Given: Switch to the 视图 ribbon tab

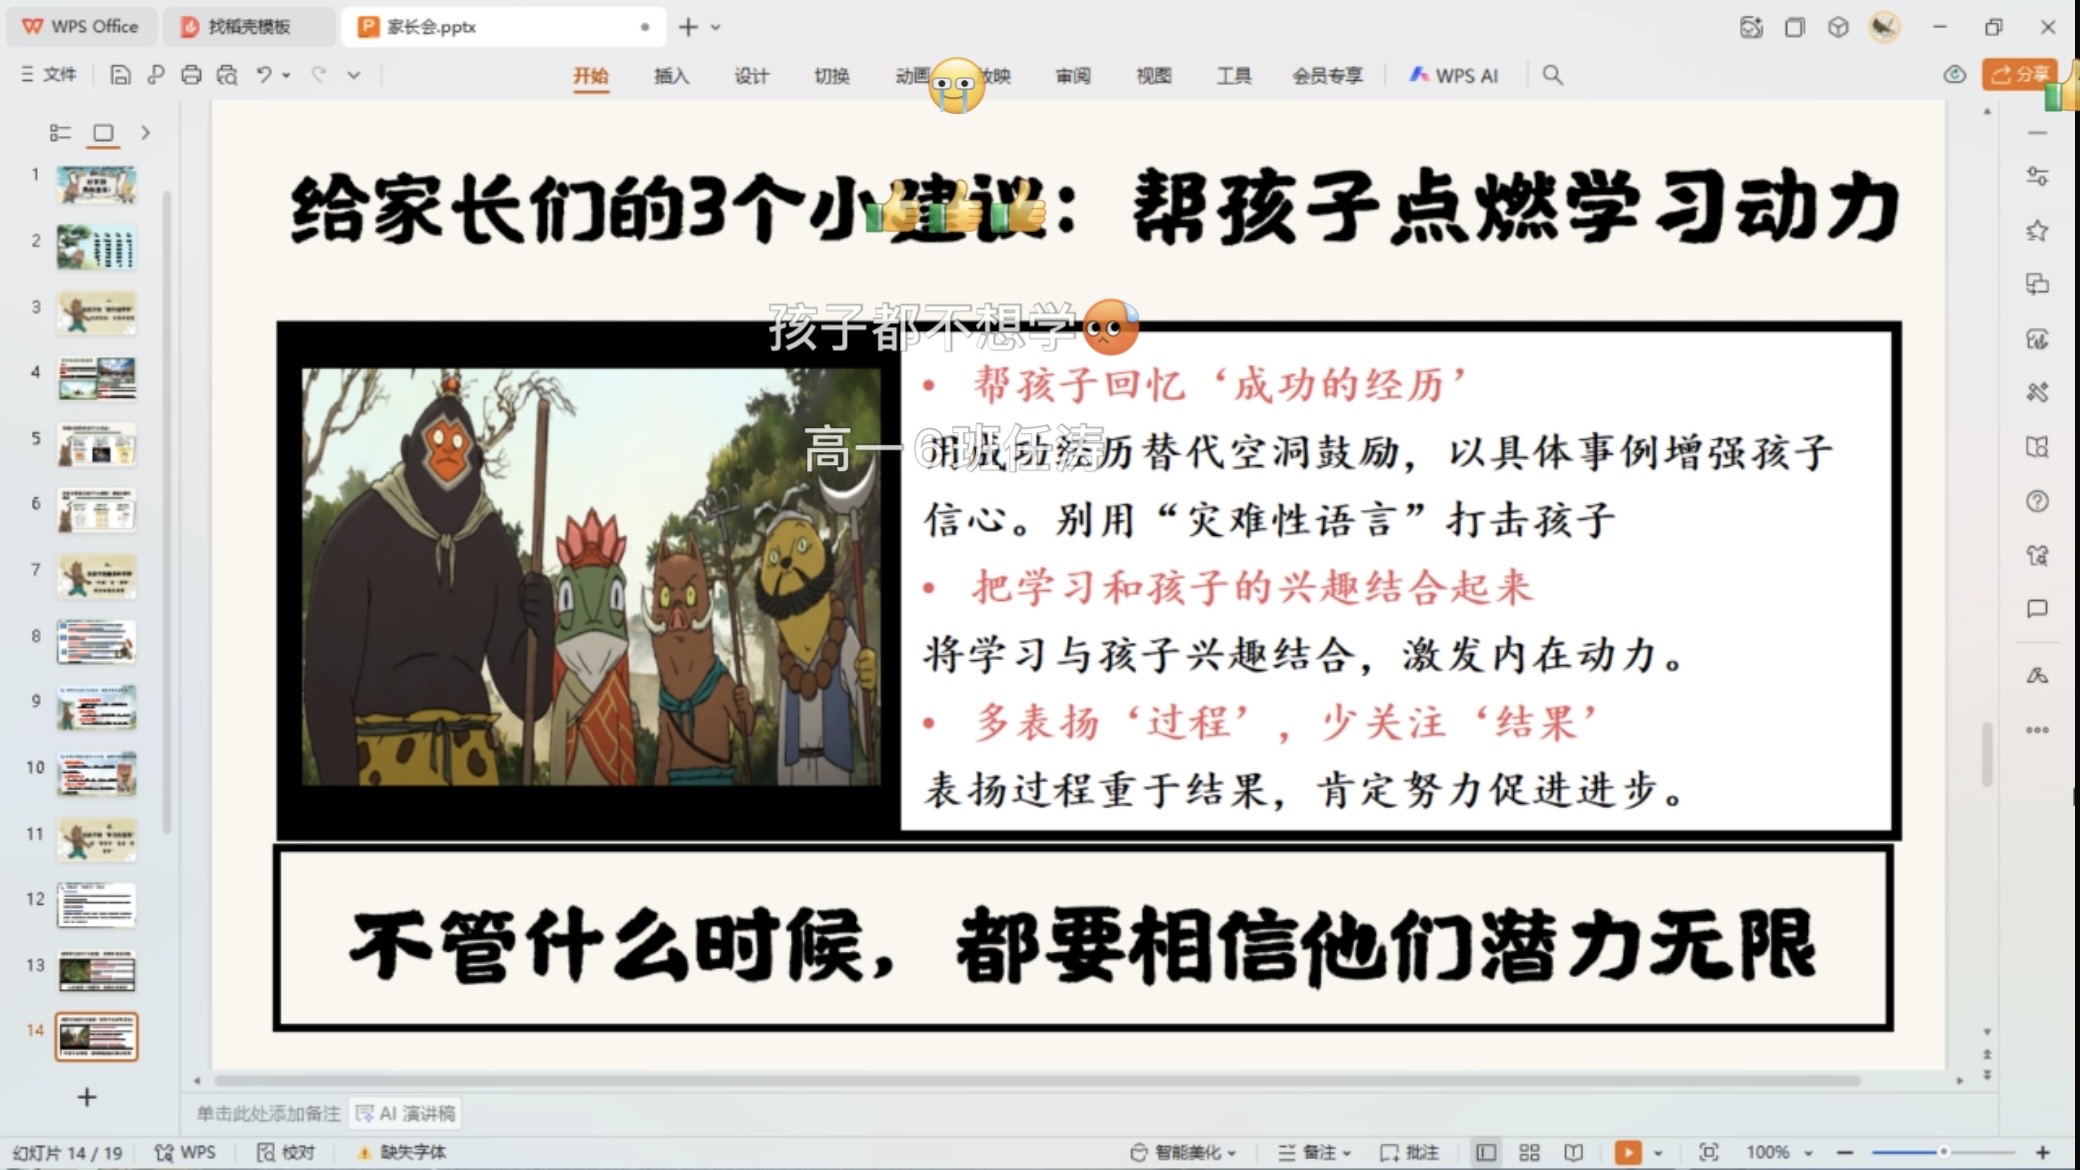Looking at the screenshot, I should (x=1153, y=76).
